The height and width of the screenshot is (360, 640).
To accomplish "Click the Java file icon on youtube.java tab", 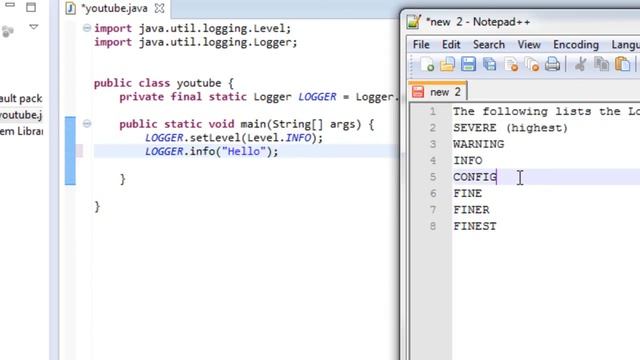I will (70, 8).
